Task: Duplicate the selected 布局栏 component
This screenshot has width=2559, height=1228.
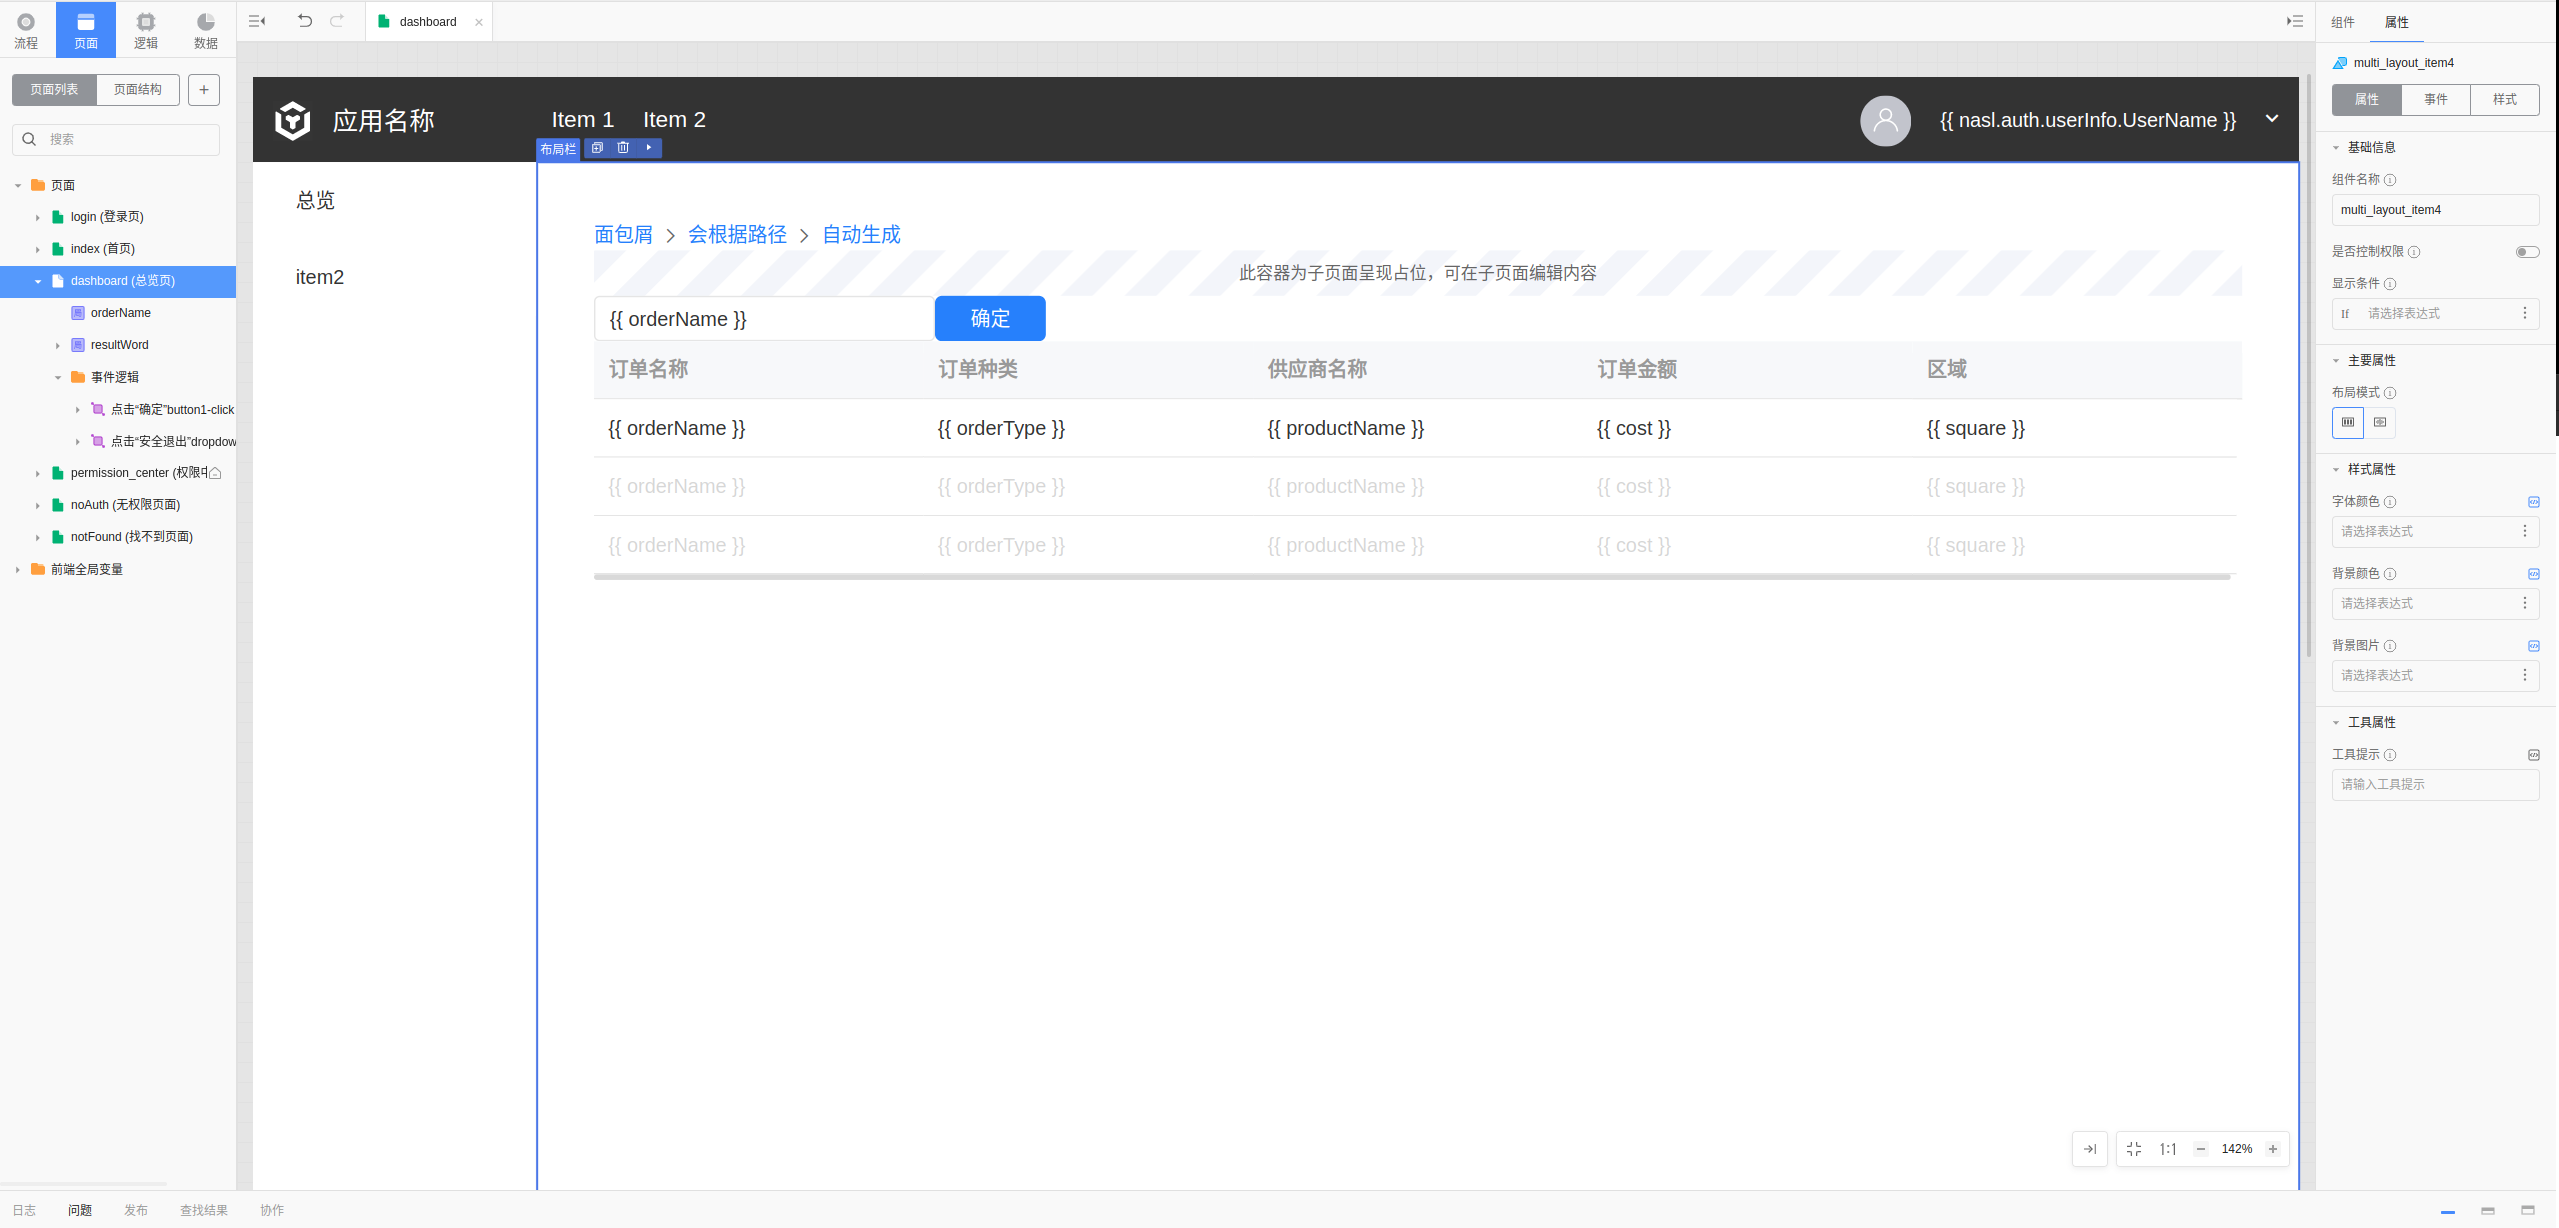Action: [597, 148]
